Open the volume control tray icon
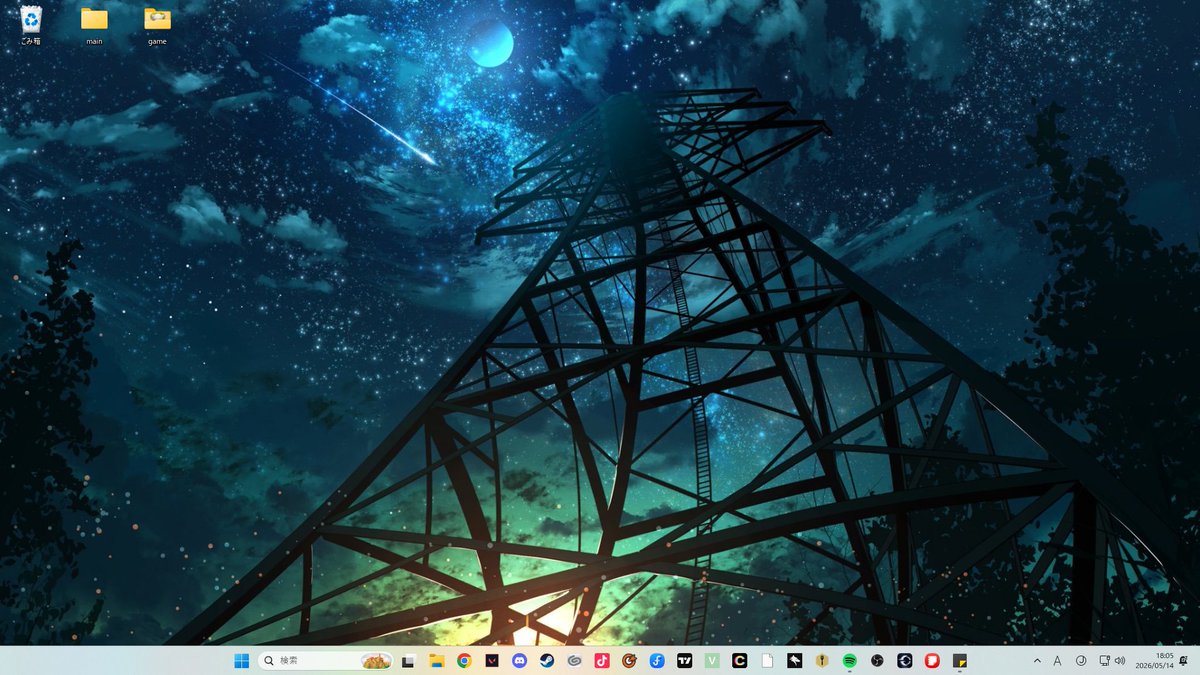This screenshot has height=675, width=1200. (x=1119, y=661)
